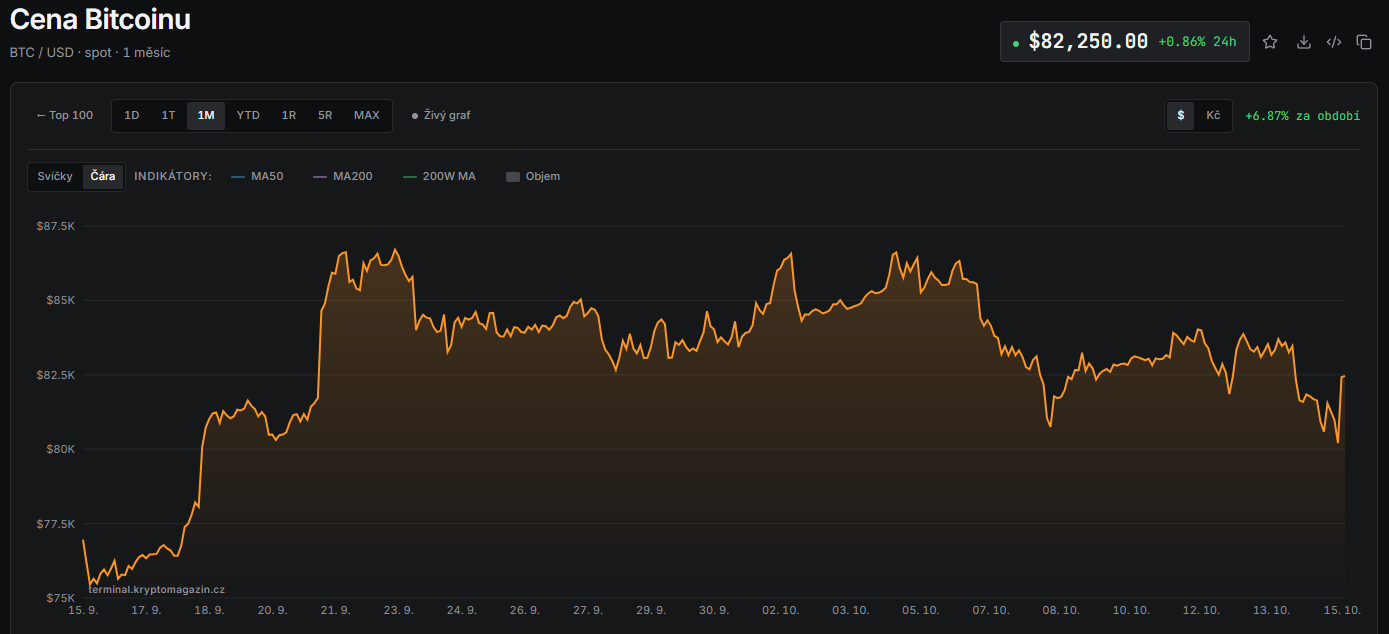Toggle the MA50 indicator

coord(257,176)
